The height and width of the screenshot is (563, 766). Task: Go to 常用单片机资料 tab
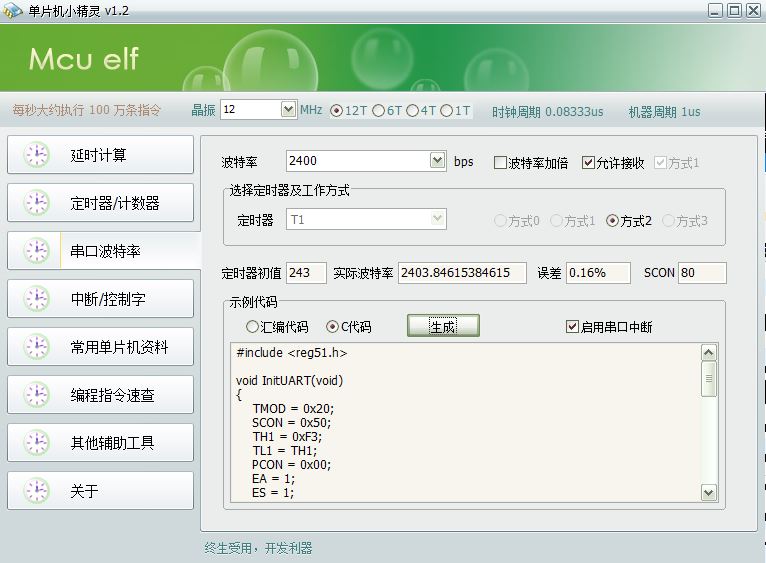(x=100, y=346)
